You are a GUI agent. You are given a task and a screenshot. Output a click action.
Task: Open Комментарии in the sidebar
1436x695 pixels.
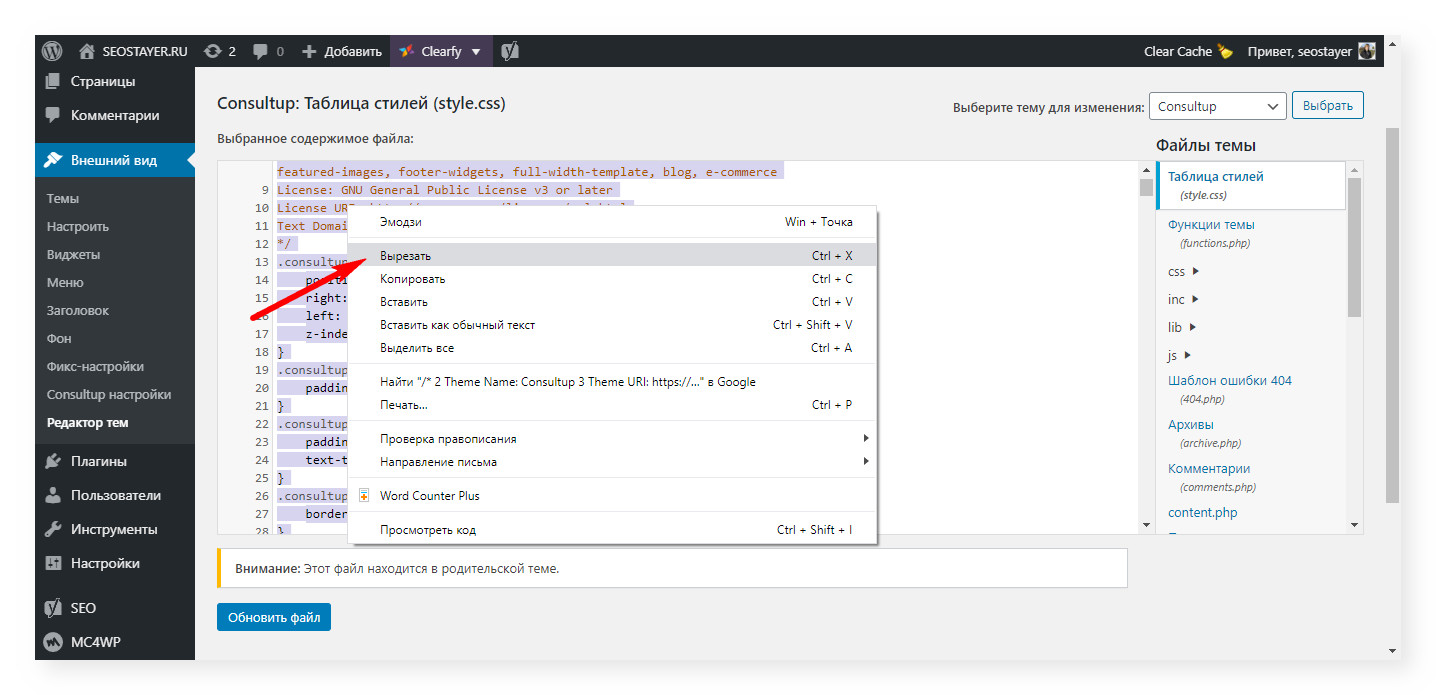pos(115,116)
